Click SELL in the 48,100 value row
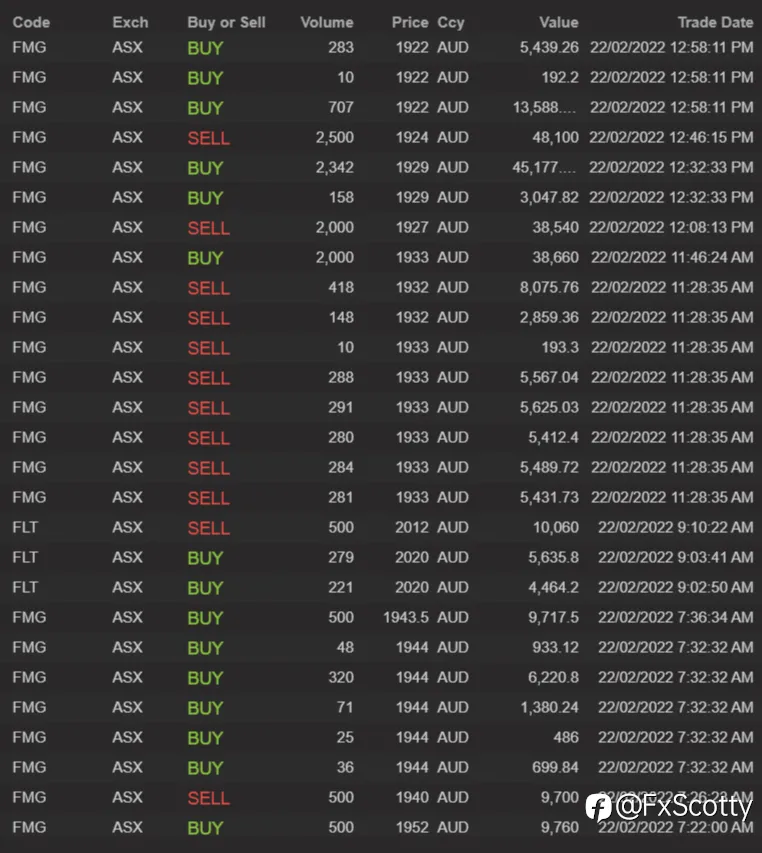Image resolution: width=762 pixels, height=853 pixels. [209, 138]
